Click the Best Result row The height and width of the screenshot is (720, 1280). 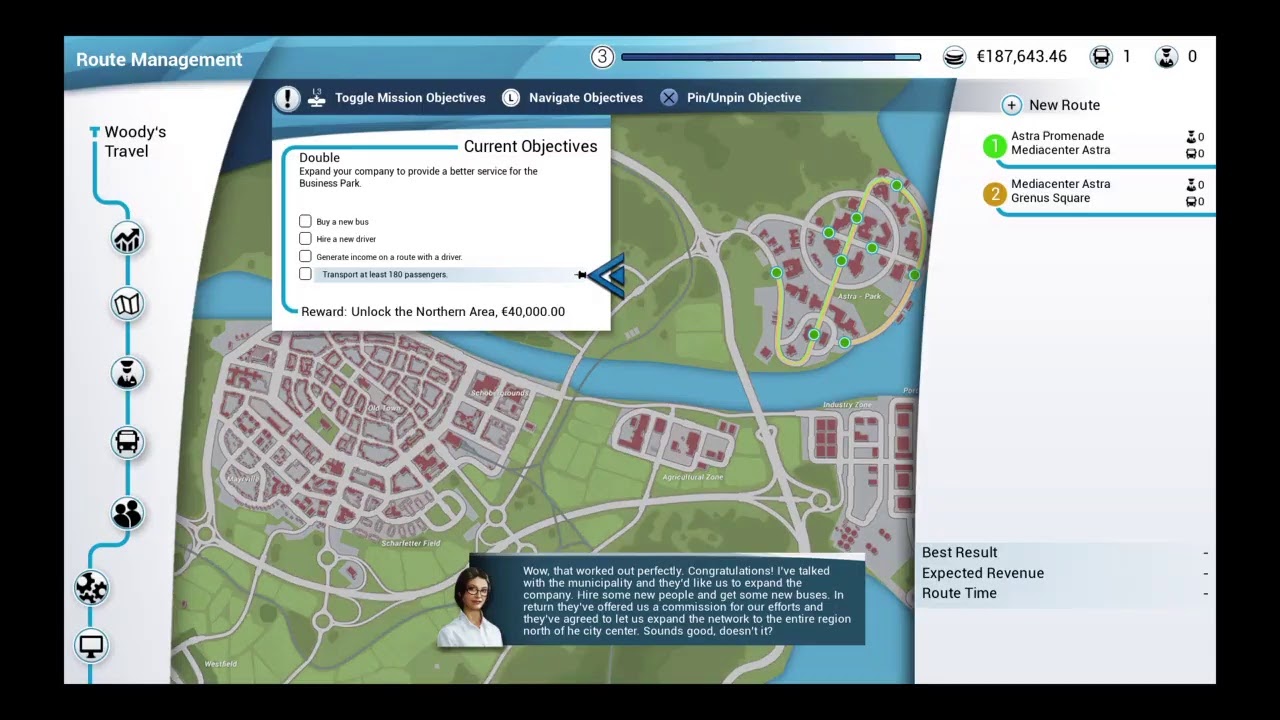click(x=1065, y=552)
